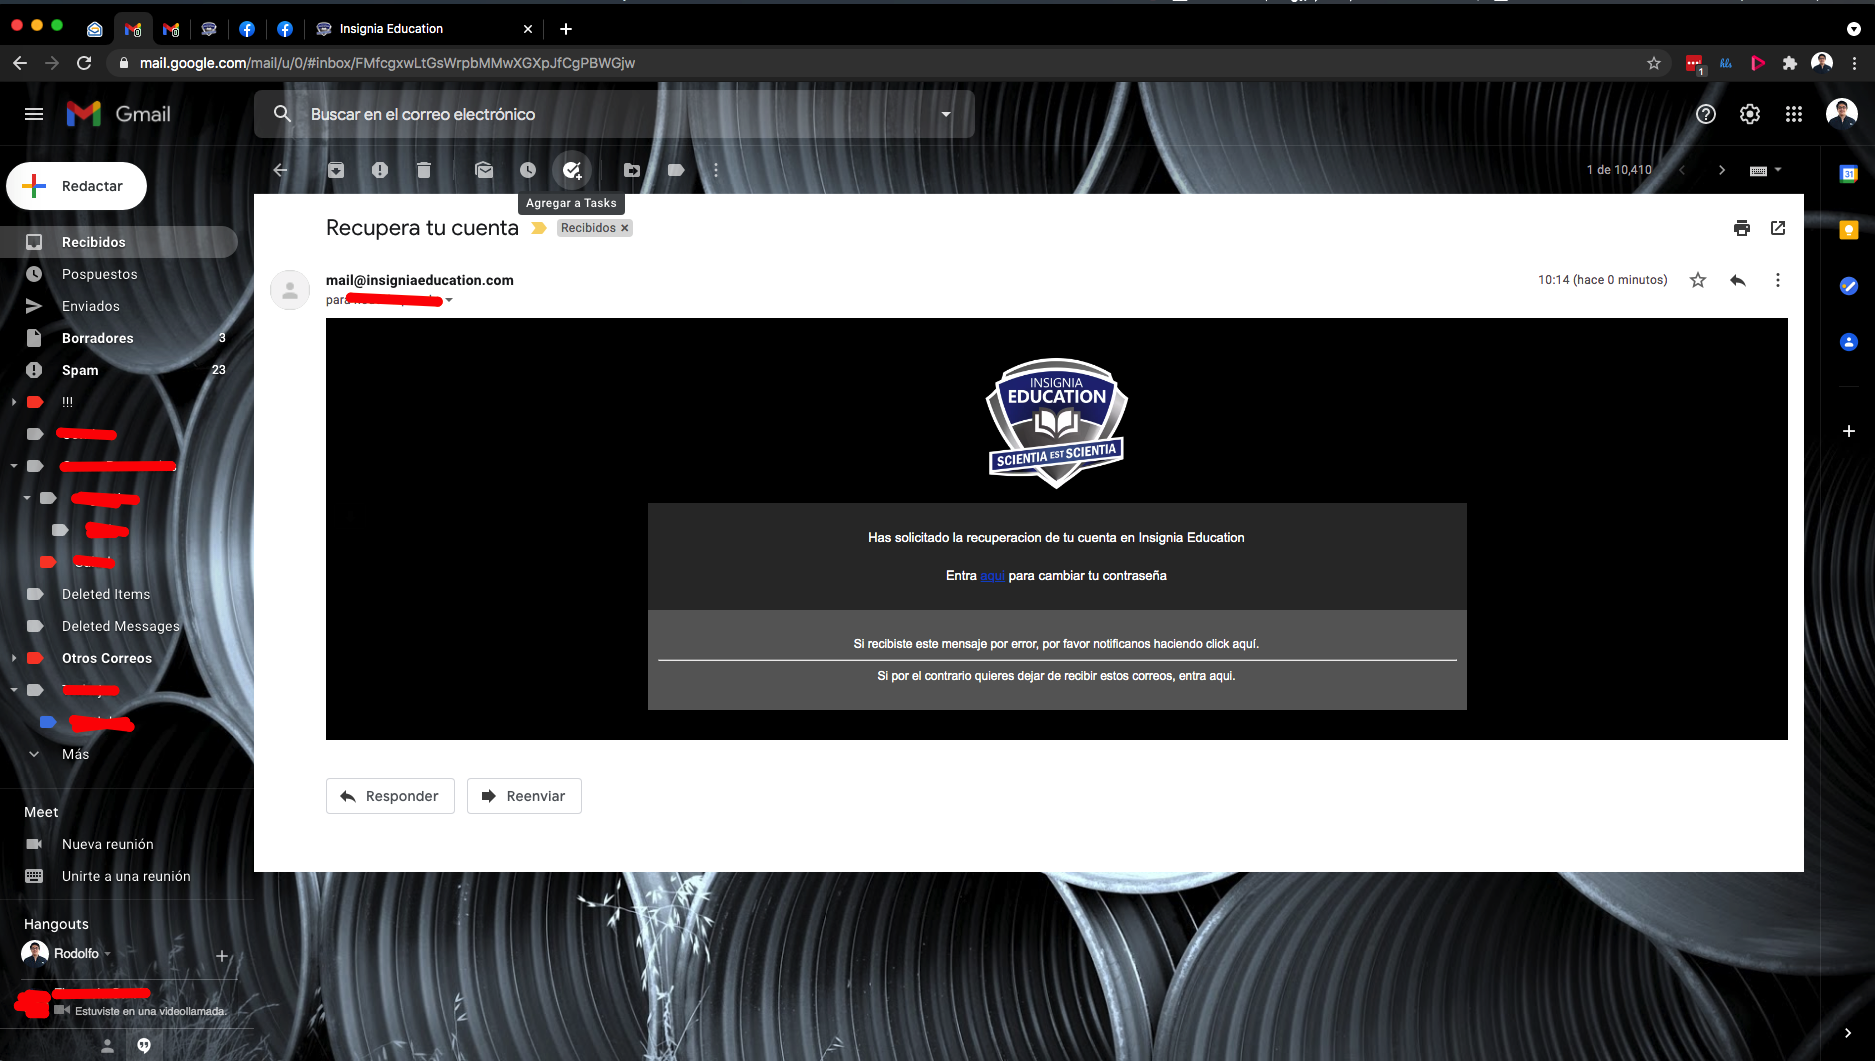Delete the email with trash icon
Image resolution: width=1875 pixels, height=1061 pixels.
pos(424,170)
